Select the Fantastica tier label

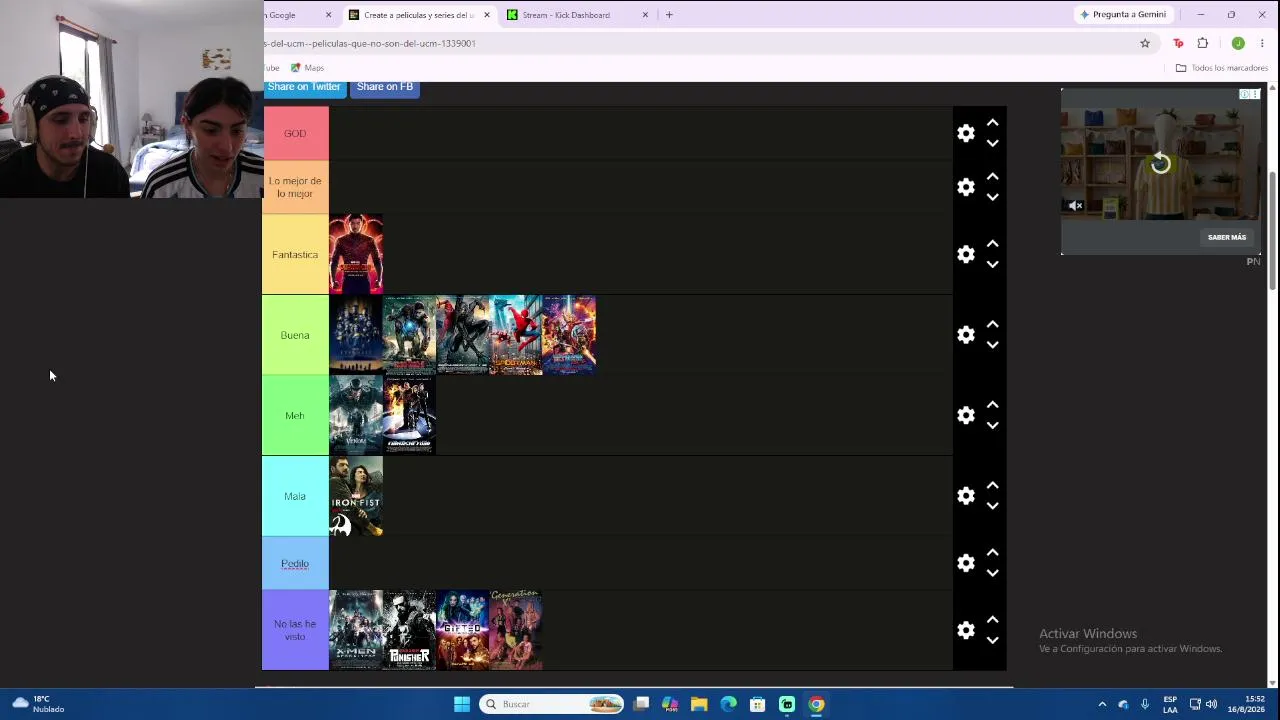click(x=295, y=254)
